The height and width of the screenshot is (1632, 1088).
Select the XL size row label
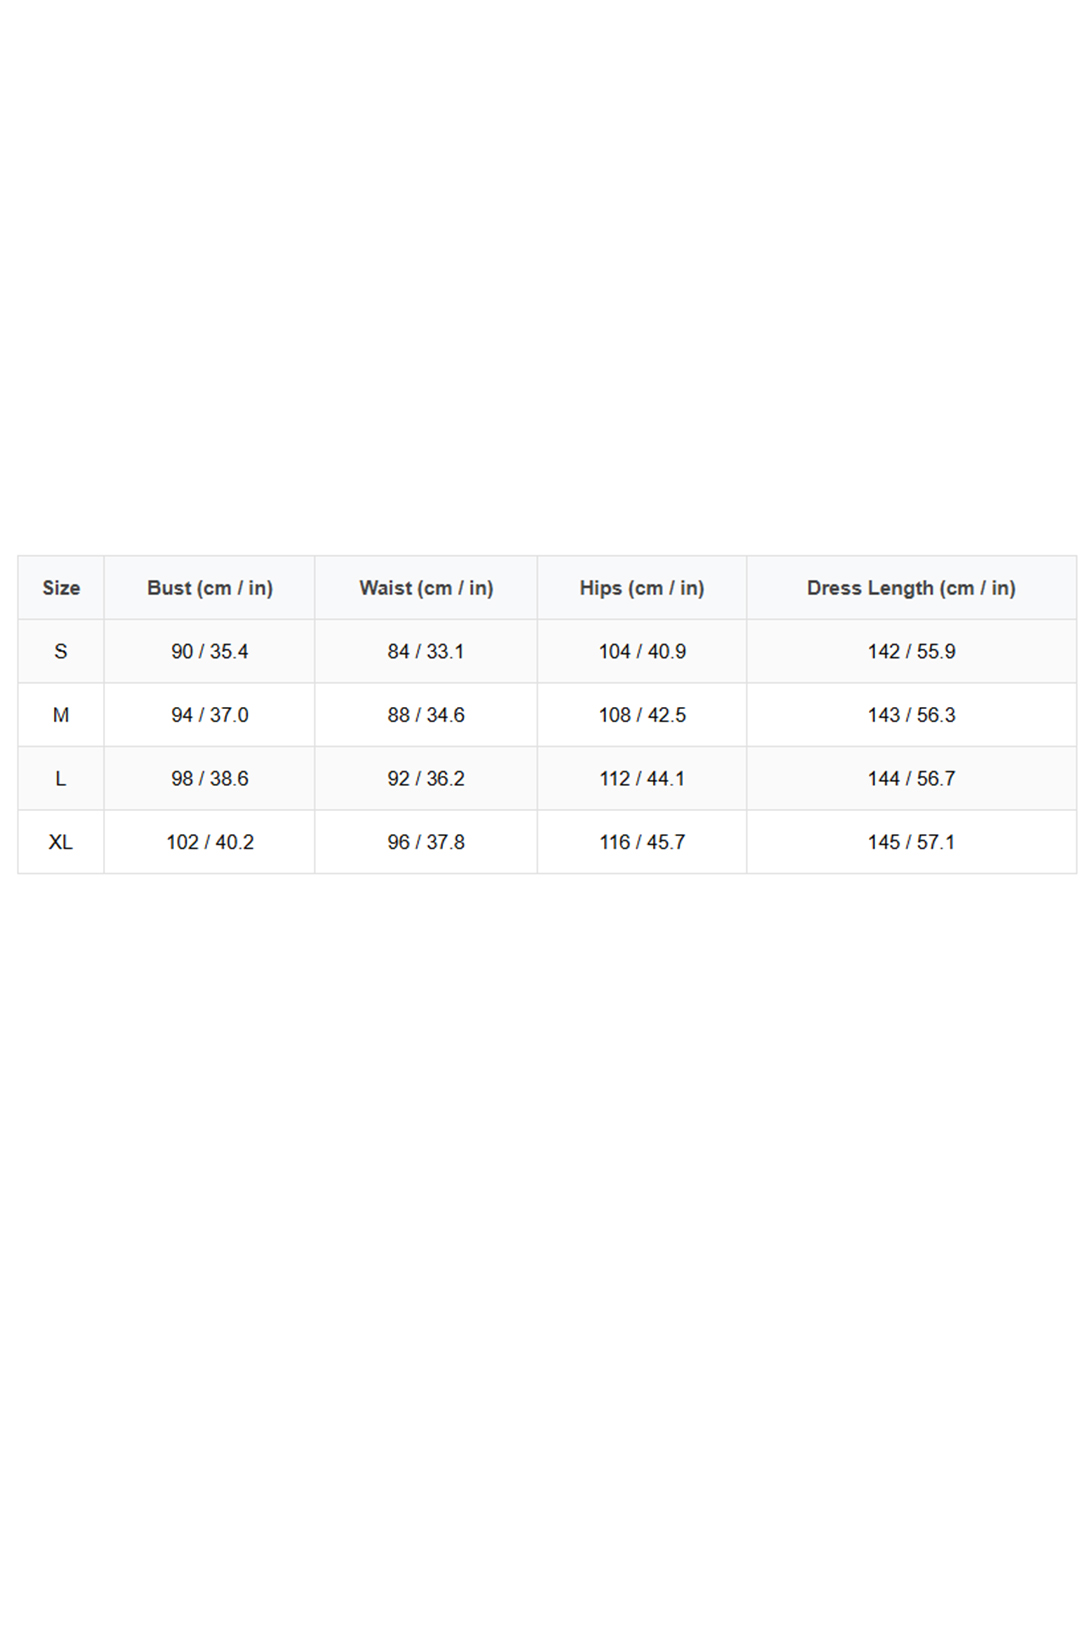click(x=61, y=842)
